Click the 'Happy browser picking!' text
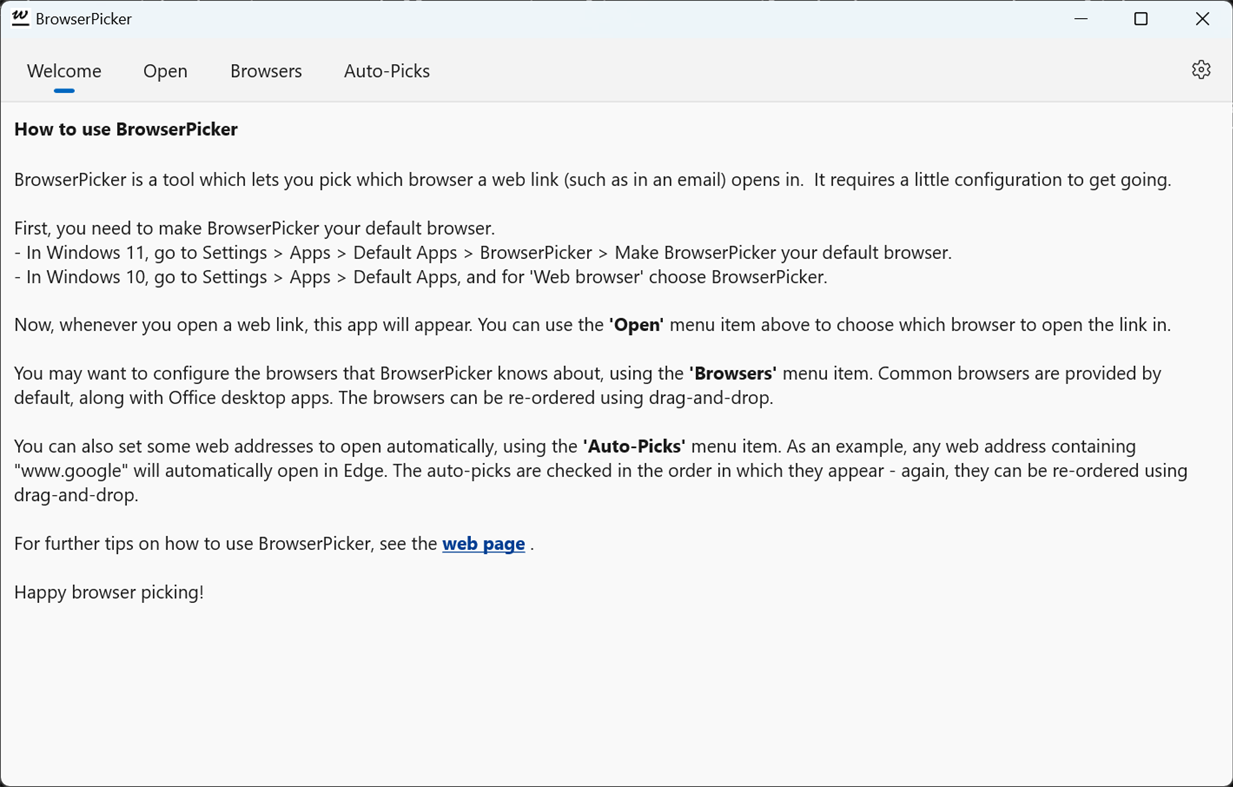The height and width of the screenshot is (787, 1233). tap(109, 592)
